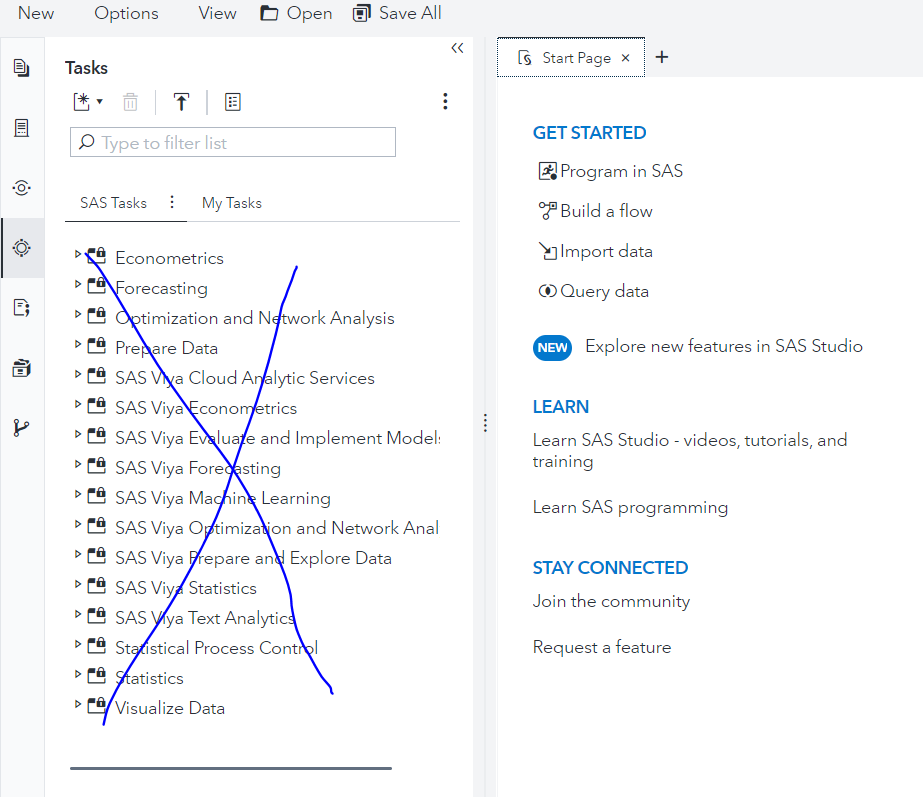Click inside the task filter search field
This screenshot has width=923, height=797.
click(232, 142)
